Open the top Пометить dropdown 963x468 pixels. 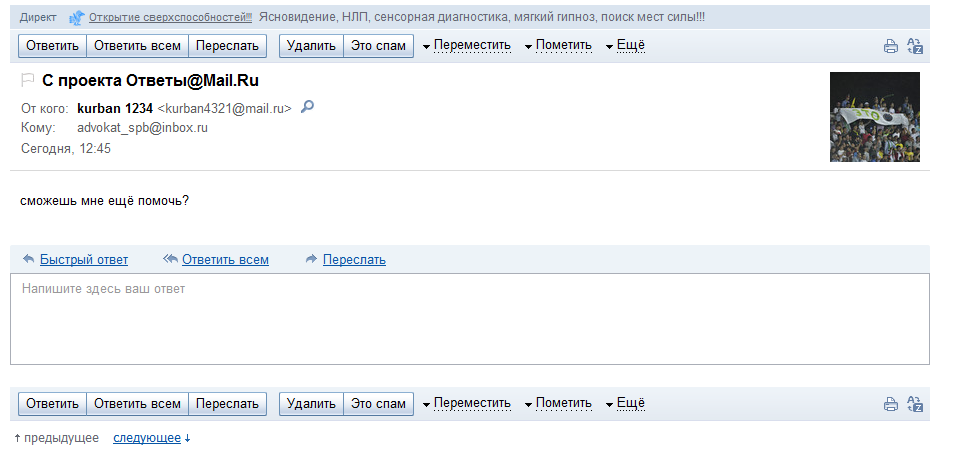tap(558, 45)
